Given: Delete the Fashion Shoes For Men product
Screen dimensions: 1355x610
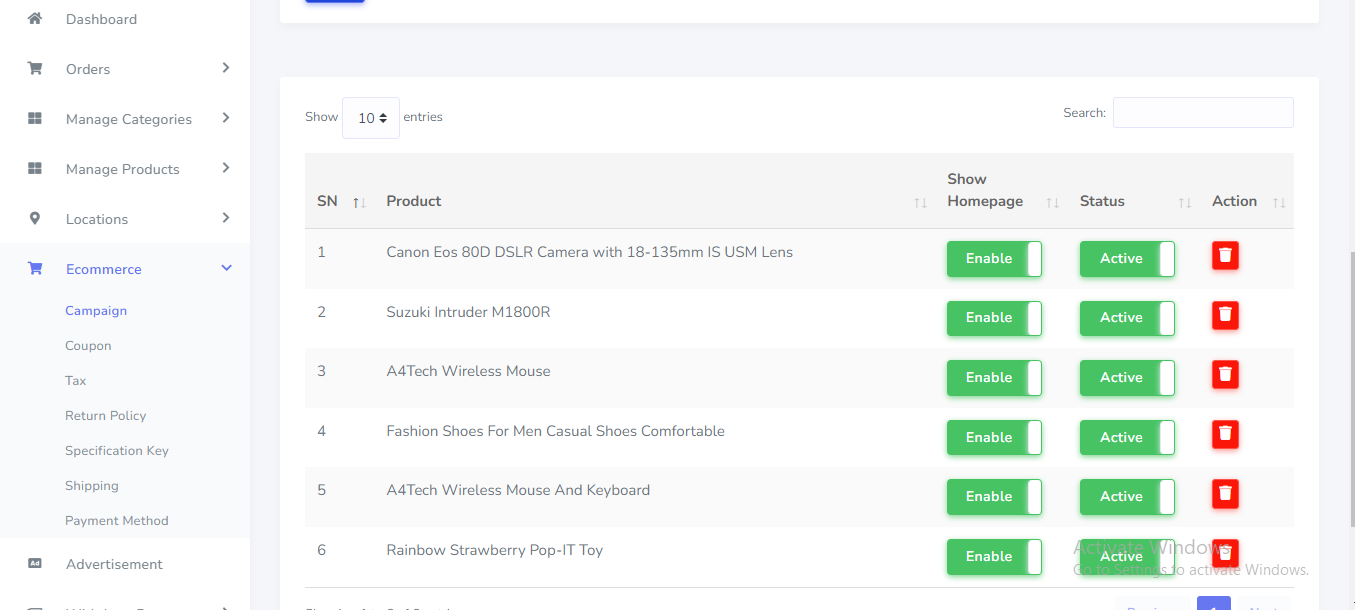Looking at the screenshot, I should pos(1225,434).
